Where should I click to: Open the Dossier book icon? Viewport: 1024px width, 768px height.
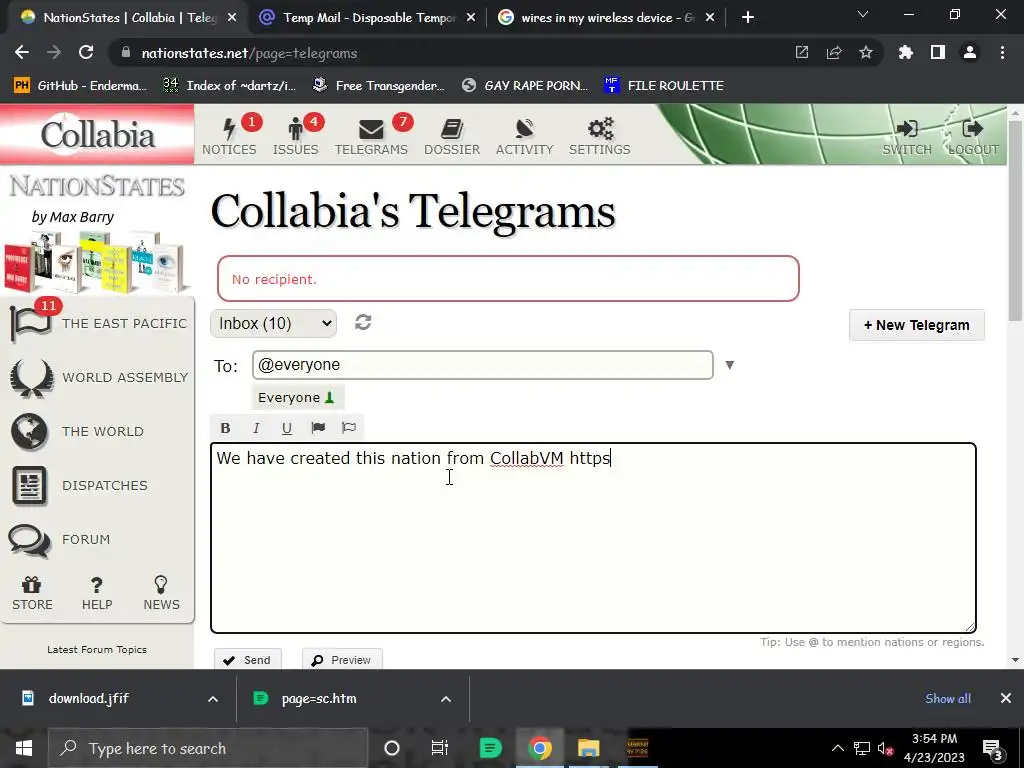coord(451,129)
